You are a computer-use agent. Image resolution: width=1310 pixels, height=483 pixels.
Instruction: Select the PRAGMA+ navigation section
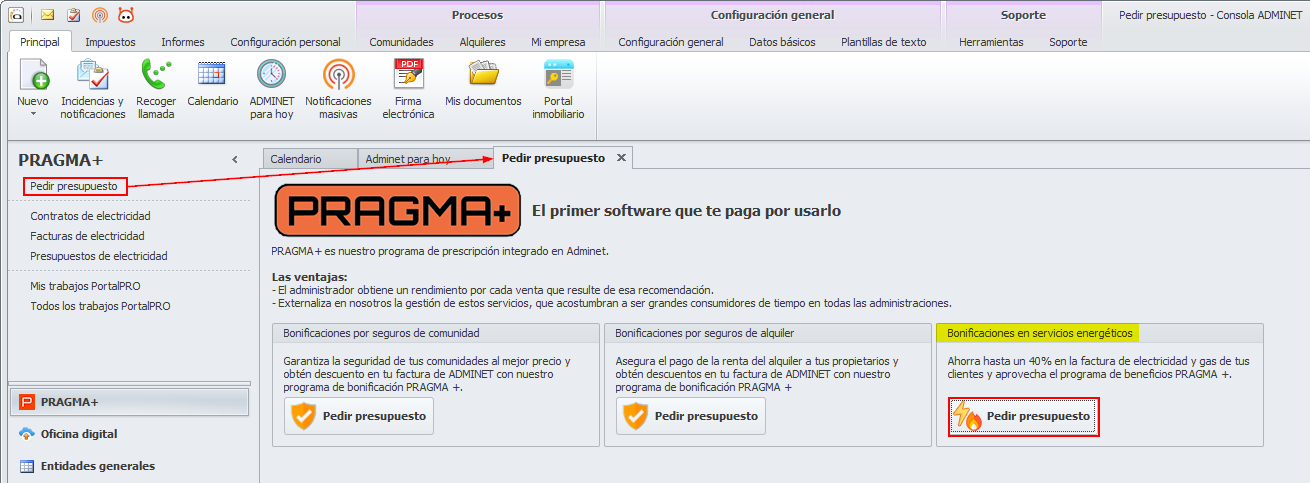(129, 402)
